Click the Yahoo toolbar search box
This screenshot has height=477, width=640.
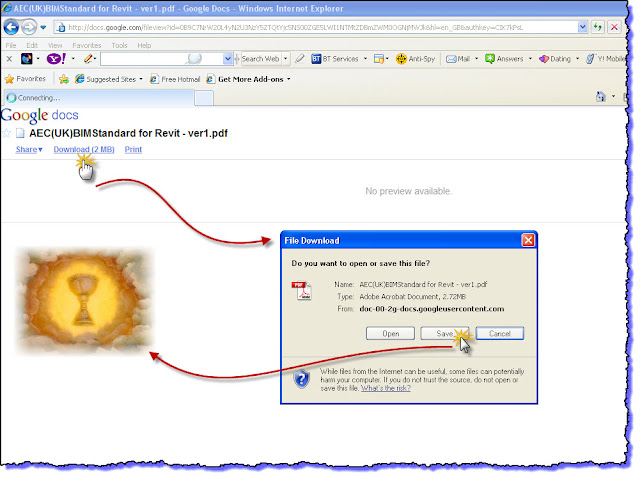pyautogui.click(x=162, y=59)
